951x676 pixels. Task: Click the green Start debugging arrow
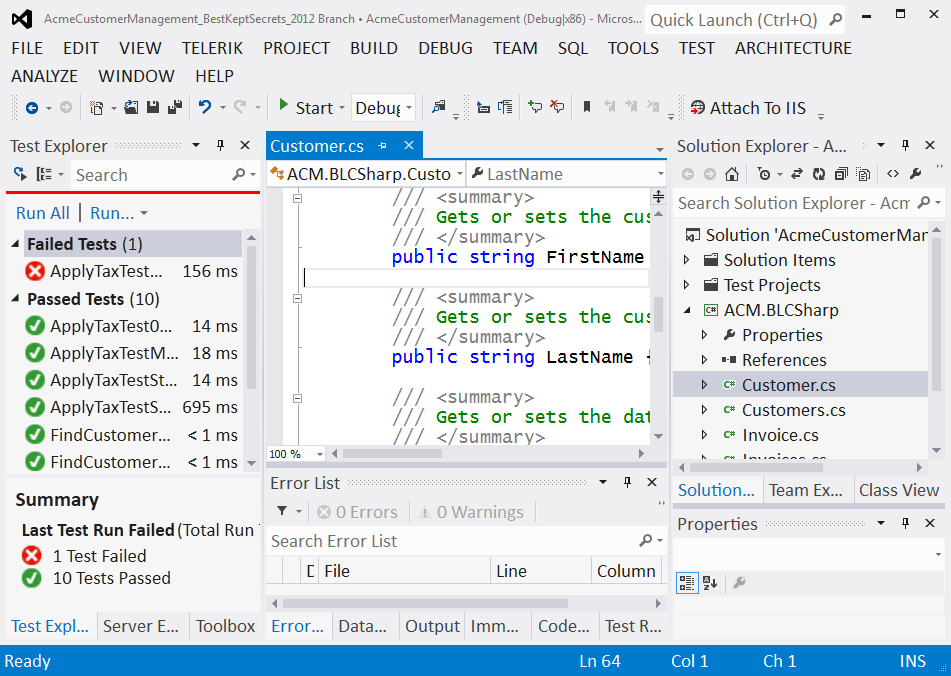(x=283, y=105)
